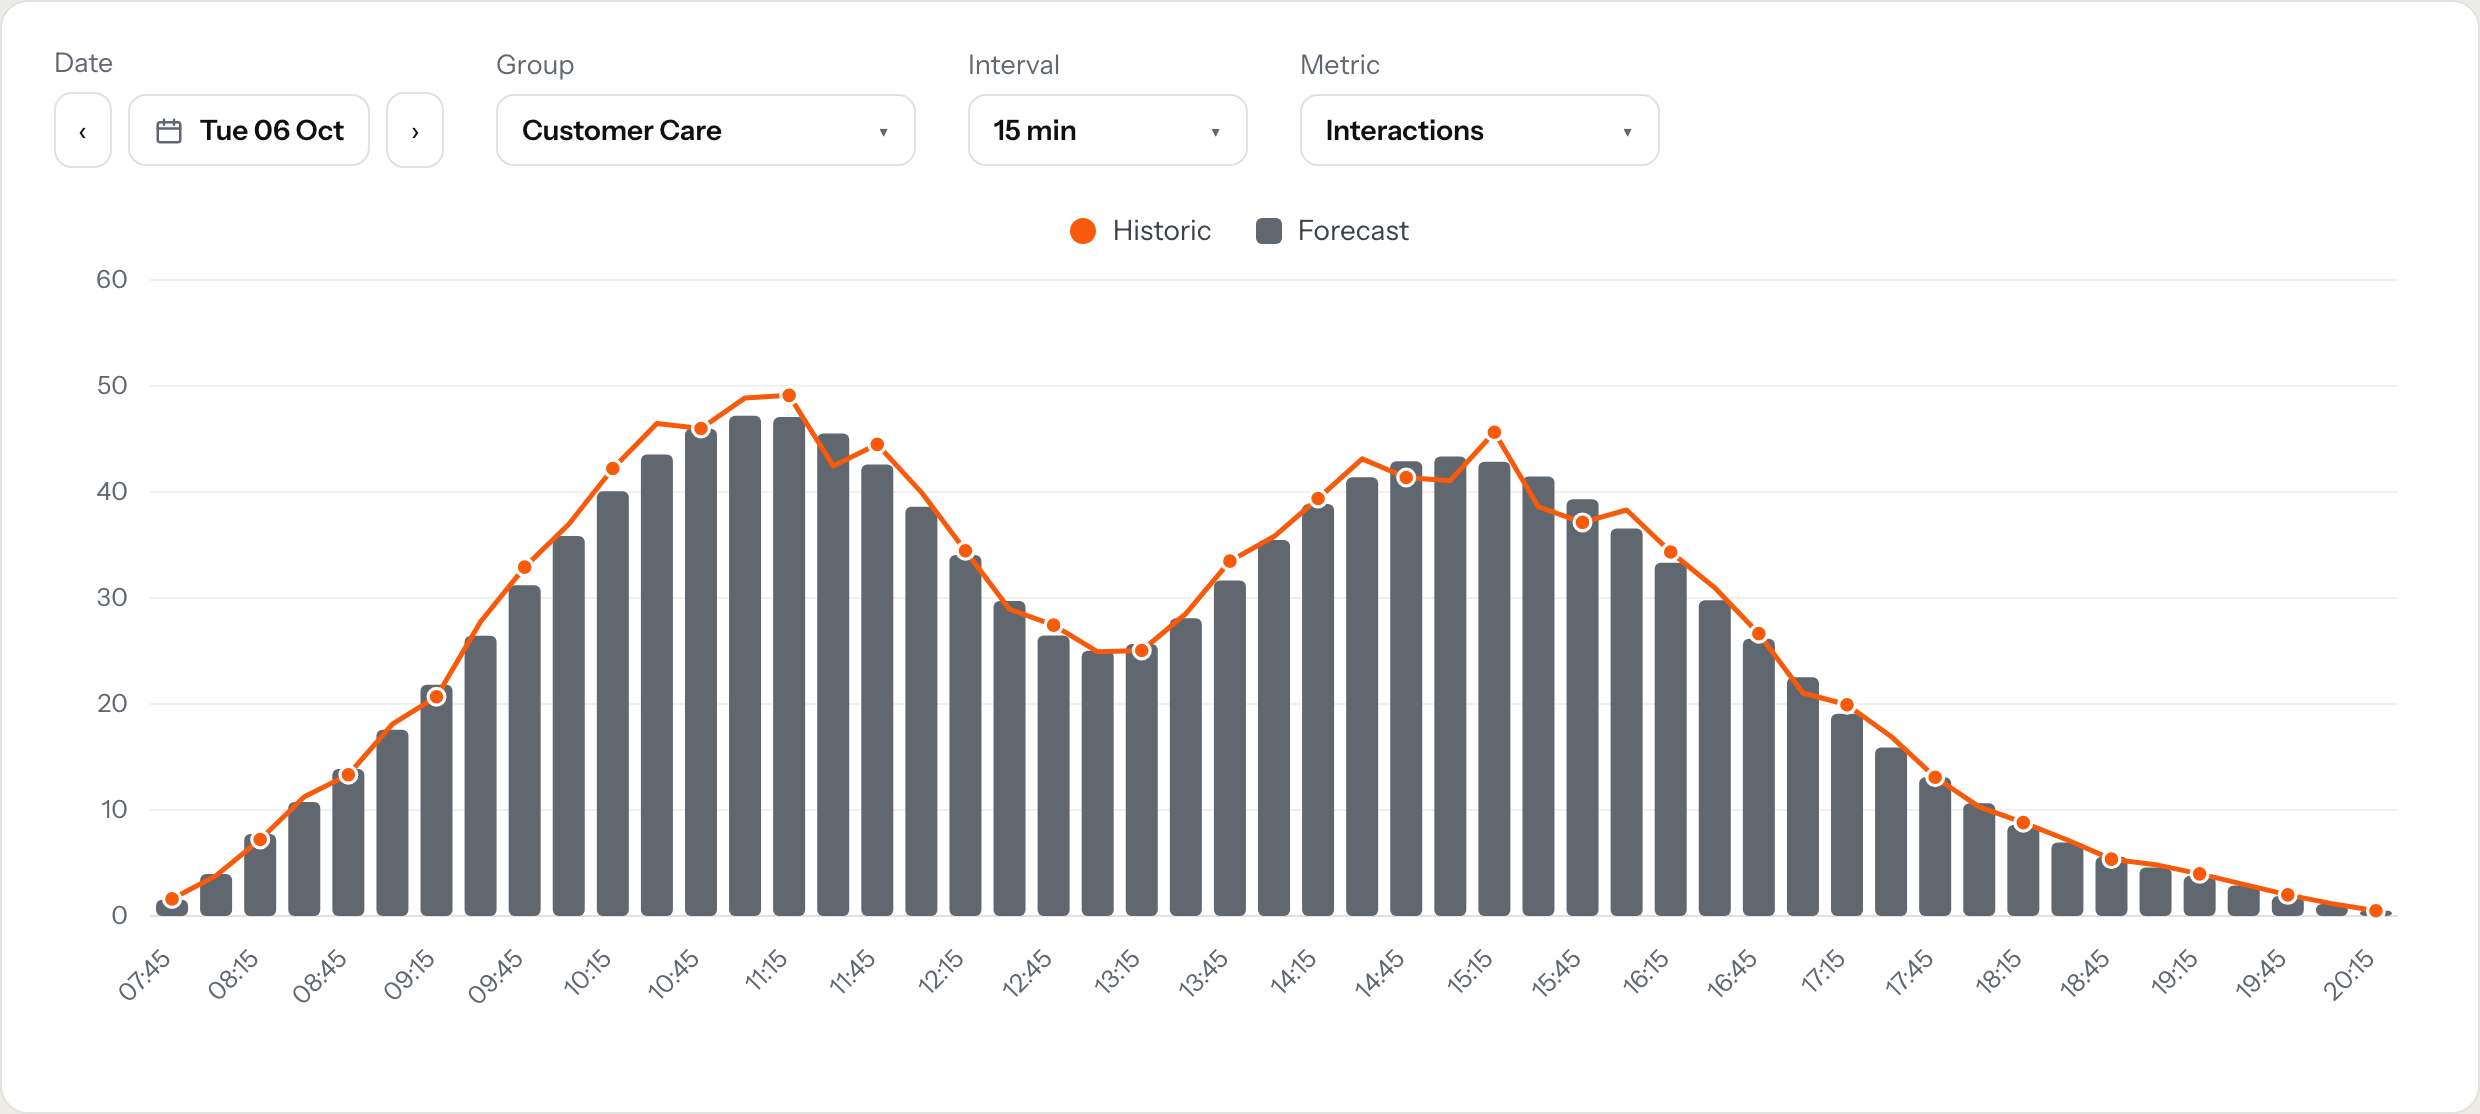This screenshot has width=2480, height=1114.
Task: Click the Forecast bar at 14:45
Action: (1406, 689)
